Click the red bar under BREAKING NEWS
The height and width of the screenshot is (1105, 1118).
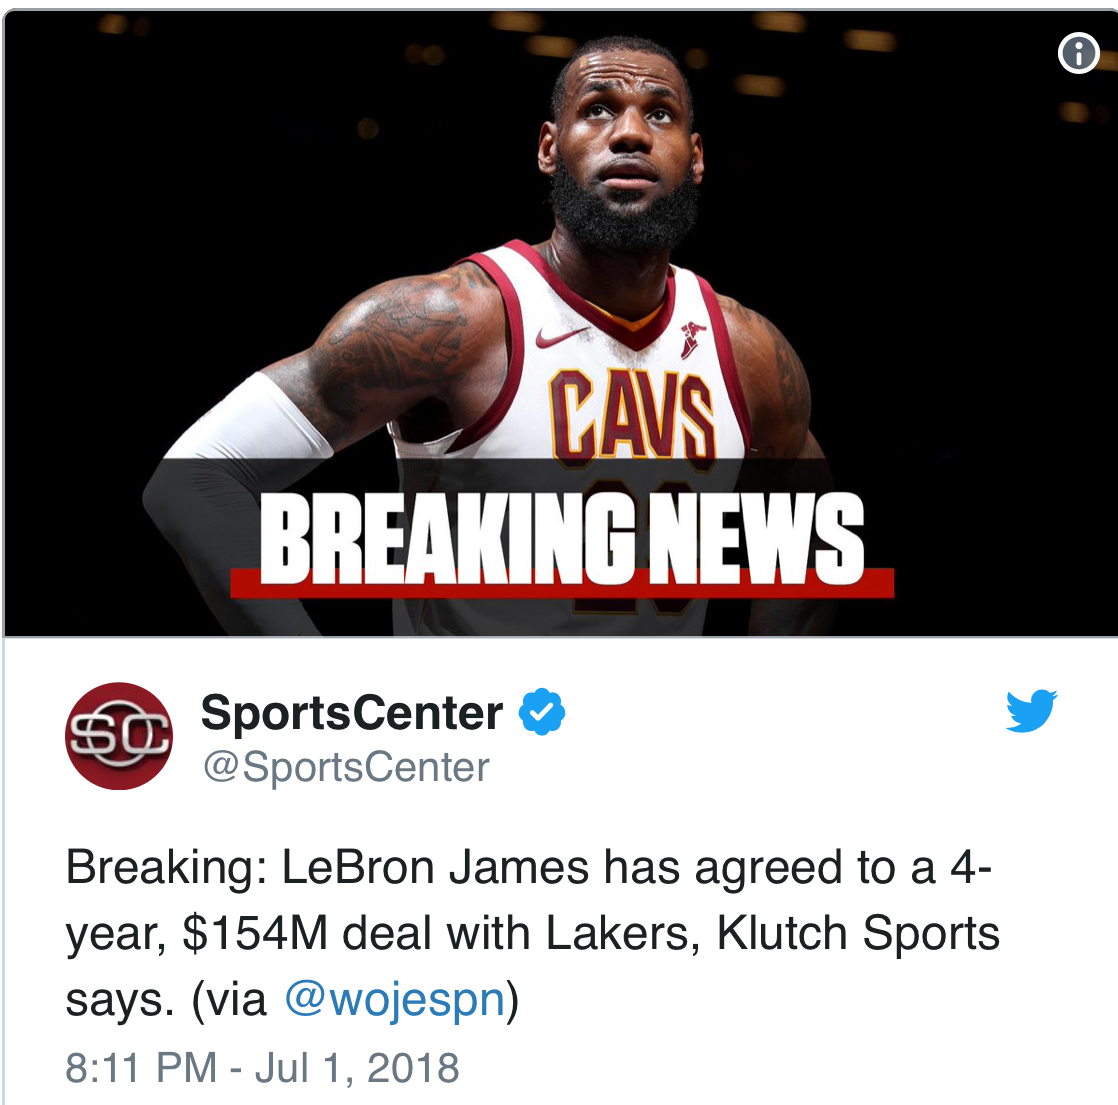(x=562, y=582)
